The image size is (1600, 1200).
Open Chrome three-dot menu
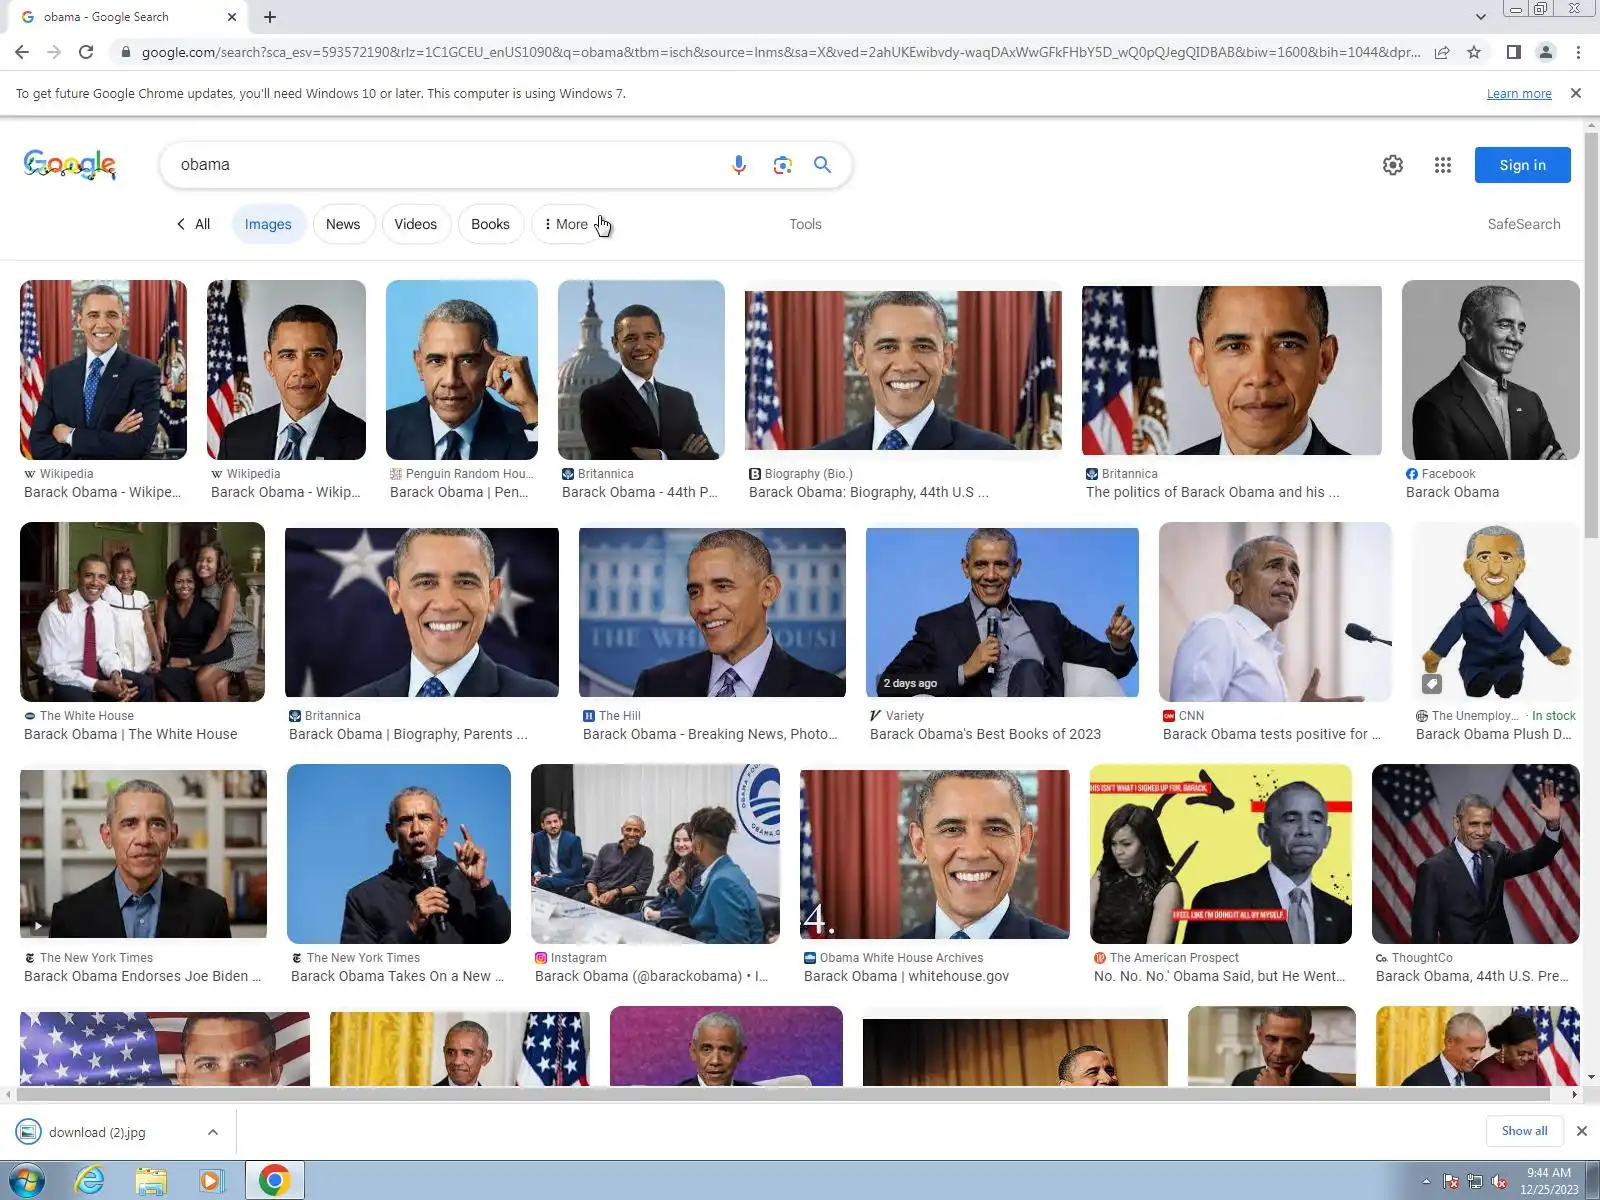pyautogui.click(x=1578, y=52)
